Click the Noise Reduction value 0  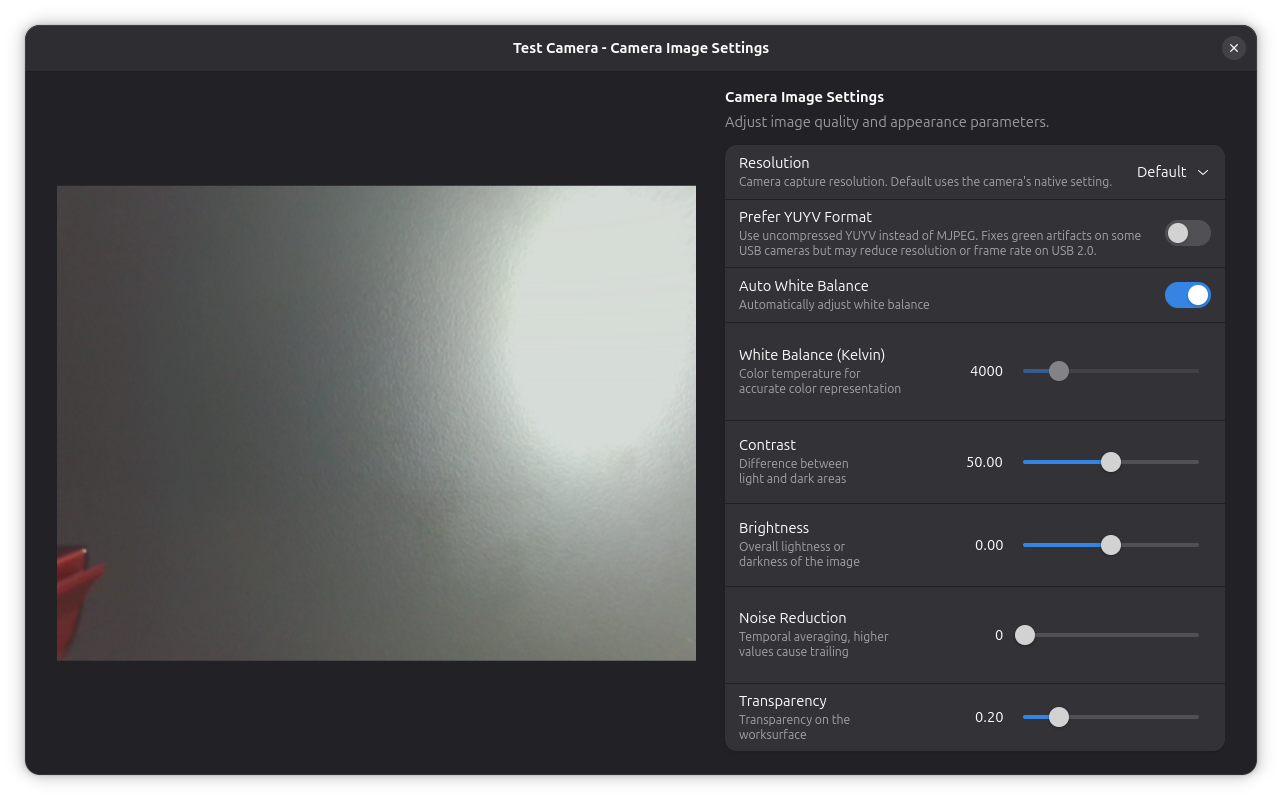(999, 635)
